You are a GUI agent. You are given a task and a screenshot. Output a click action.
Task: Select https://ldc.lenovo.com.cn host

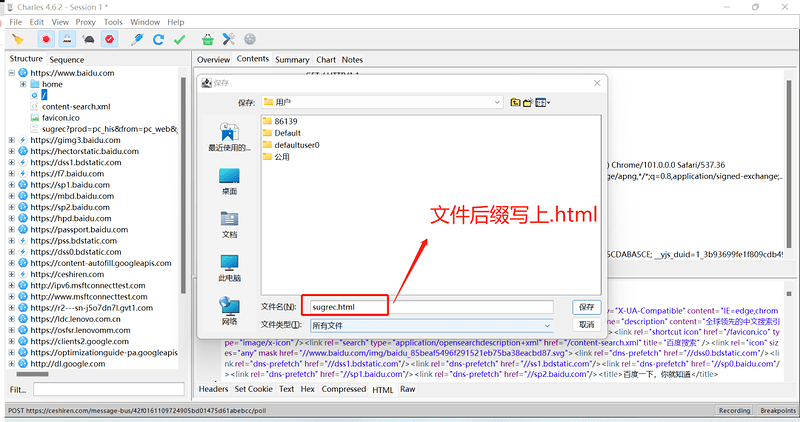click(x=76, y=319)
